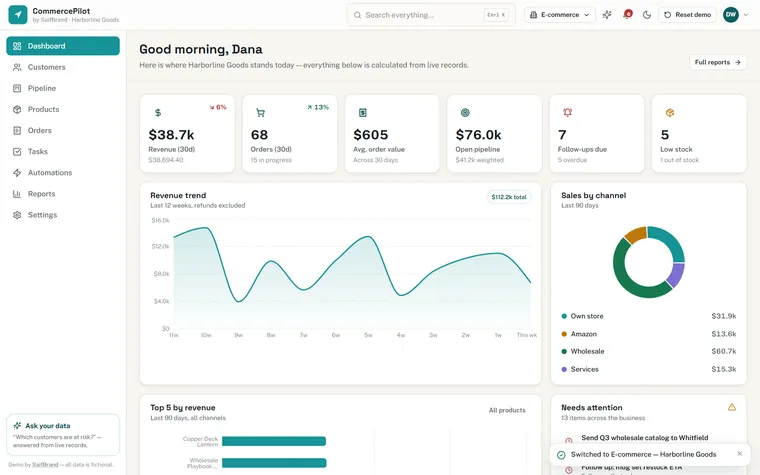Open Pipeline in sidebar
The image size is (760, 475).
pyautogui.click(x=63, y=88)
